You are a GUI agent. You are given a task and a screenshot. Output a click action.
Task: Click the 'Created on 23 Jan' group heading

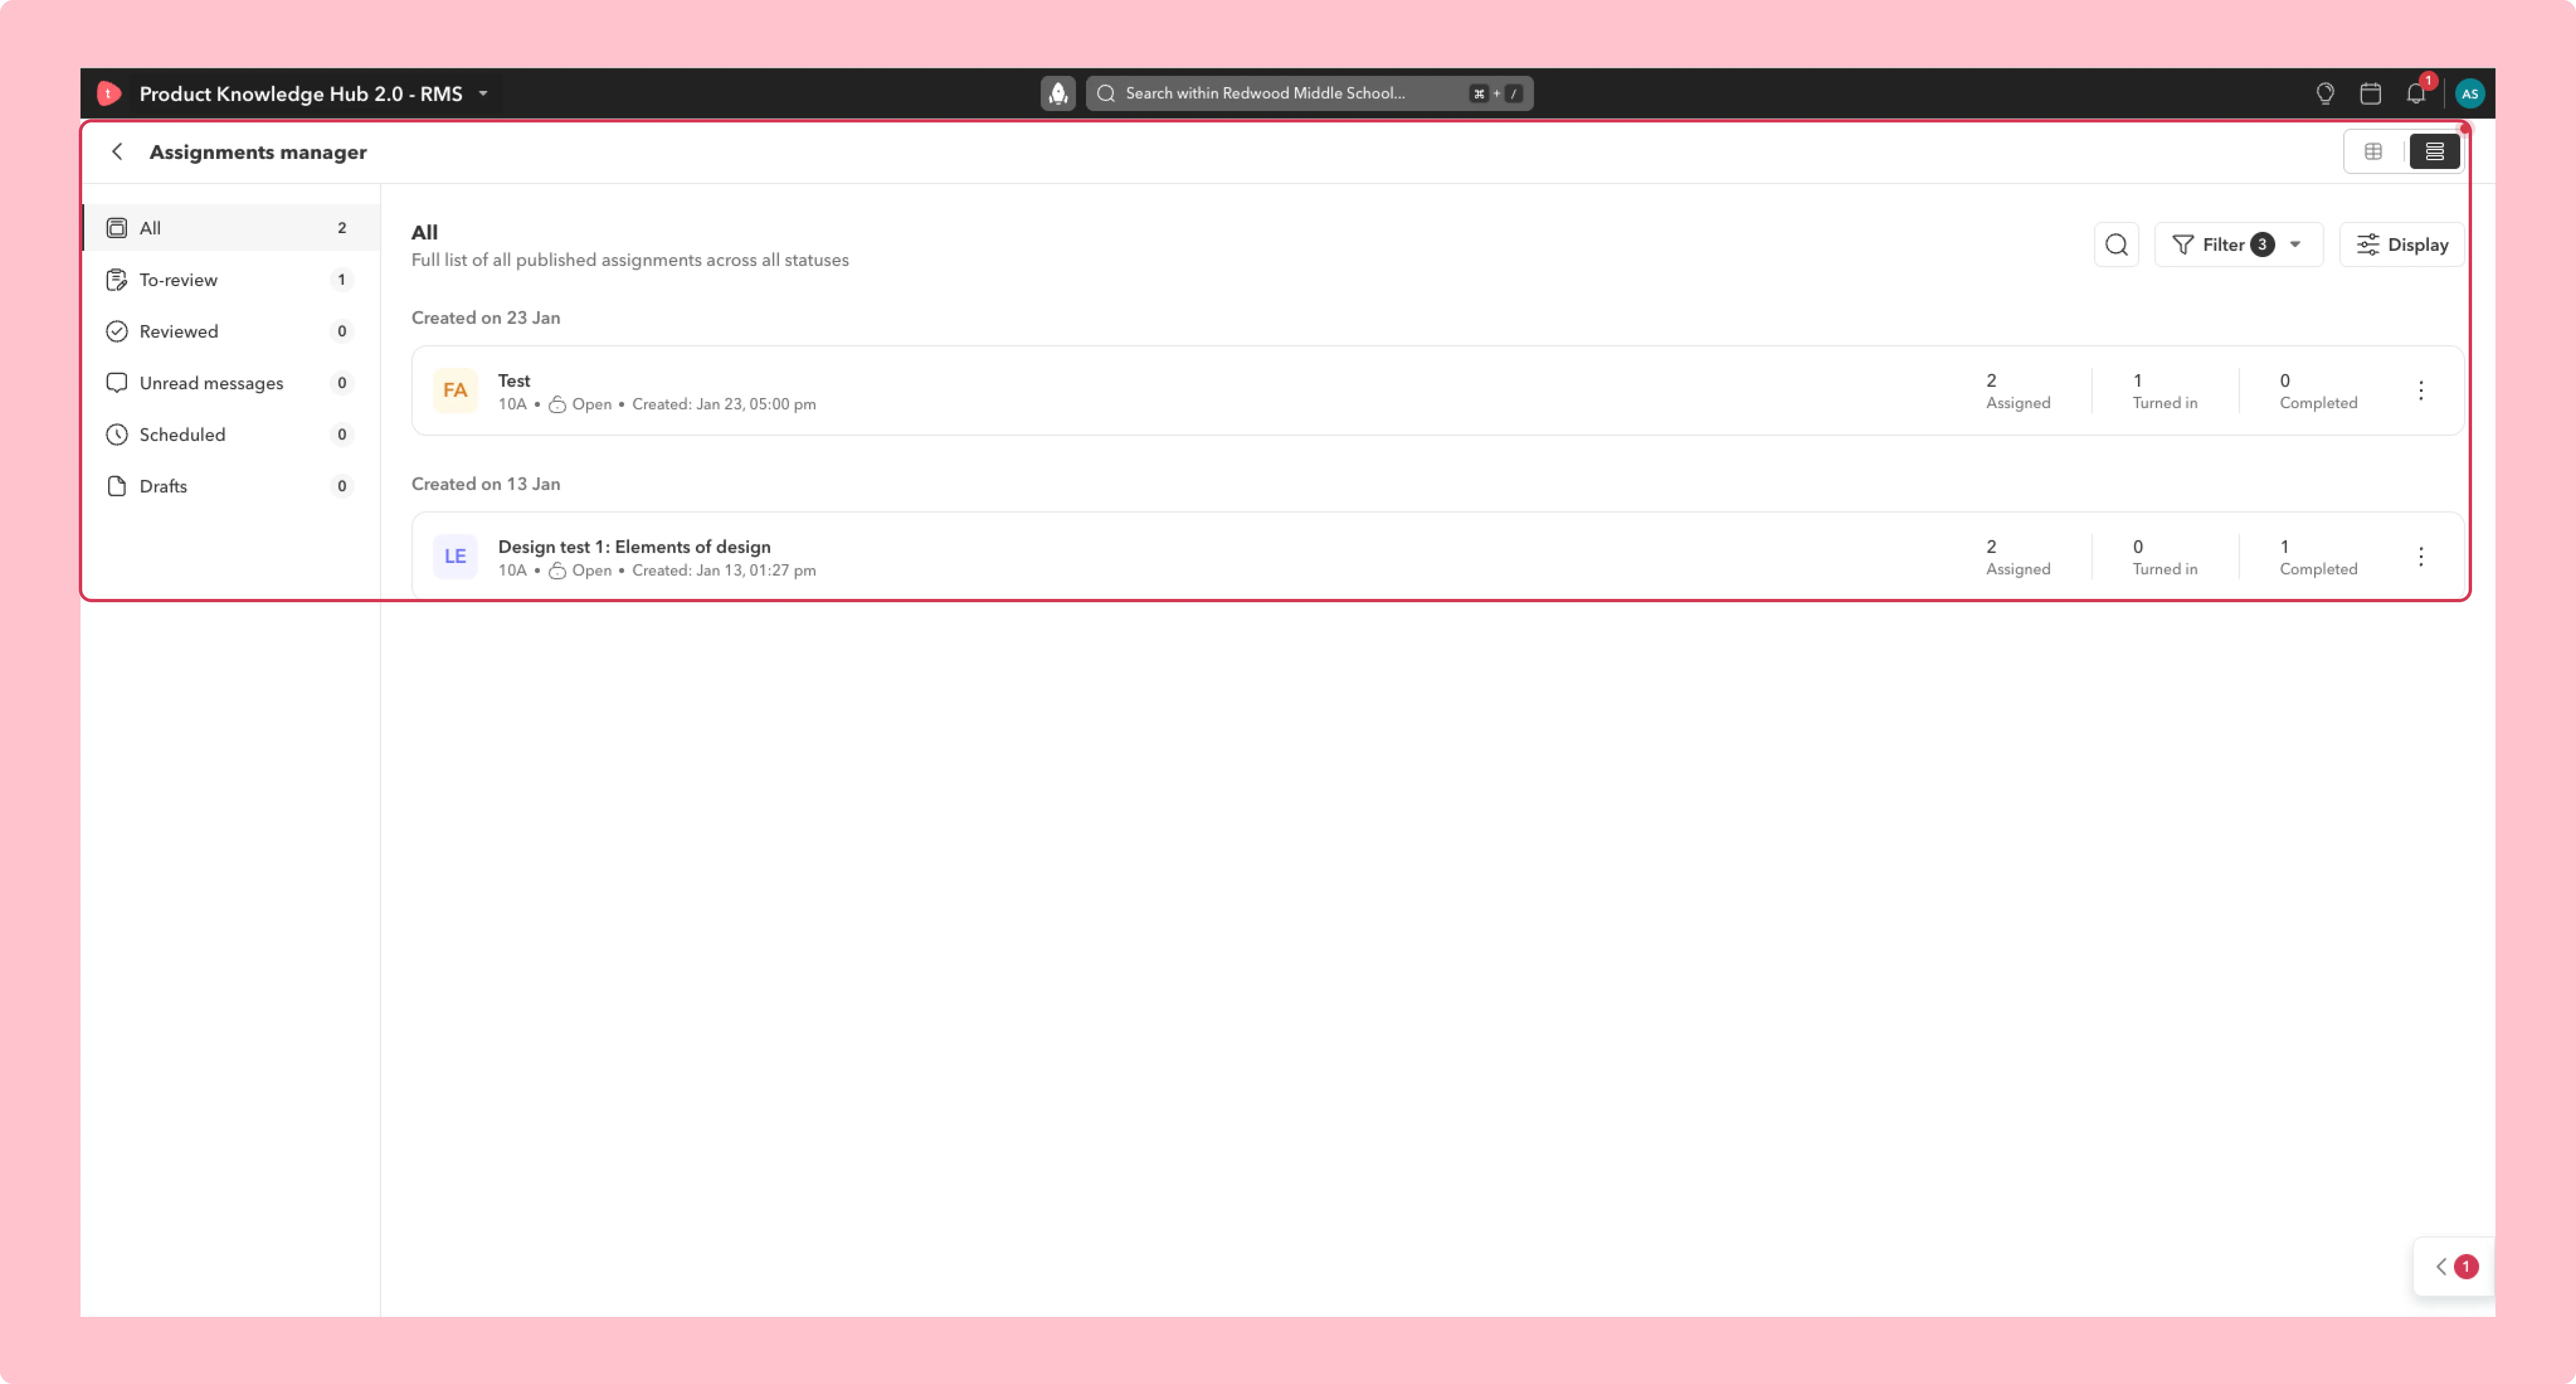[486, 317]
